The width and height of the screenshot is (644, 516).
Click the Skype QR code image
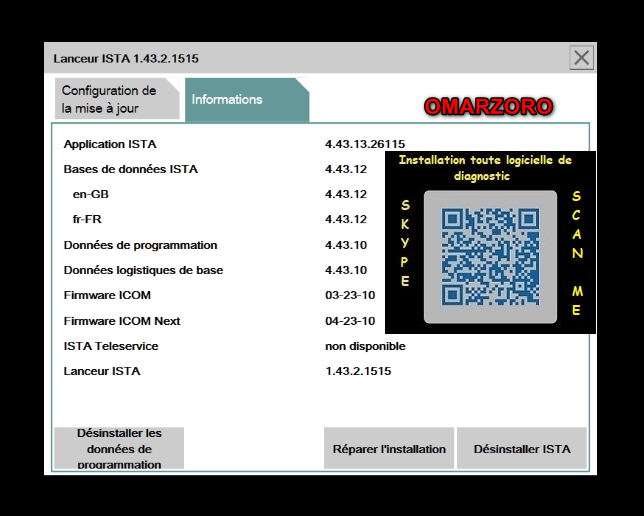tap(490, 257)
